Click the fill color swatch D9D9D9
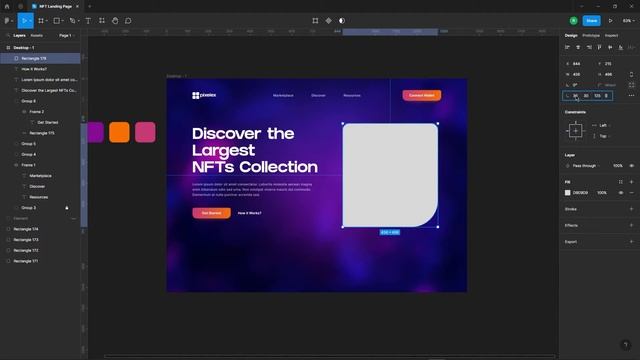Viewport: 640px width, 360px height. point(567,193)
